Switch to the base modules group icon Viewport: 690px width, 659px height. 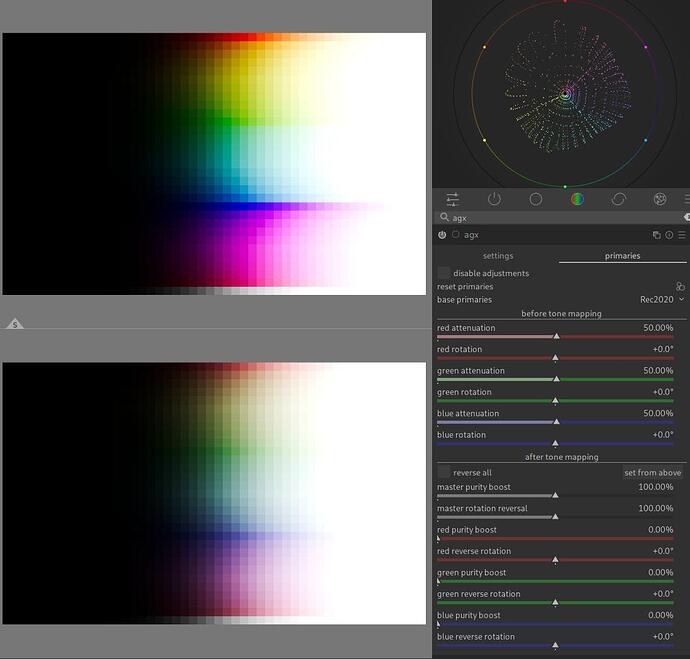coord(536,199)
